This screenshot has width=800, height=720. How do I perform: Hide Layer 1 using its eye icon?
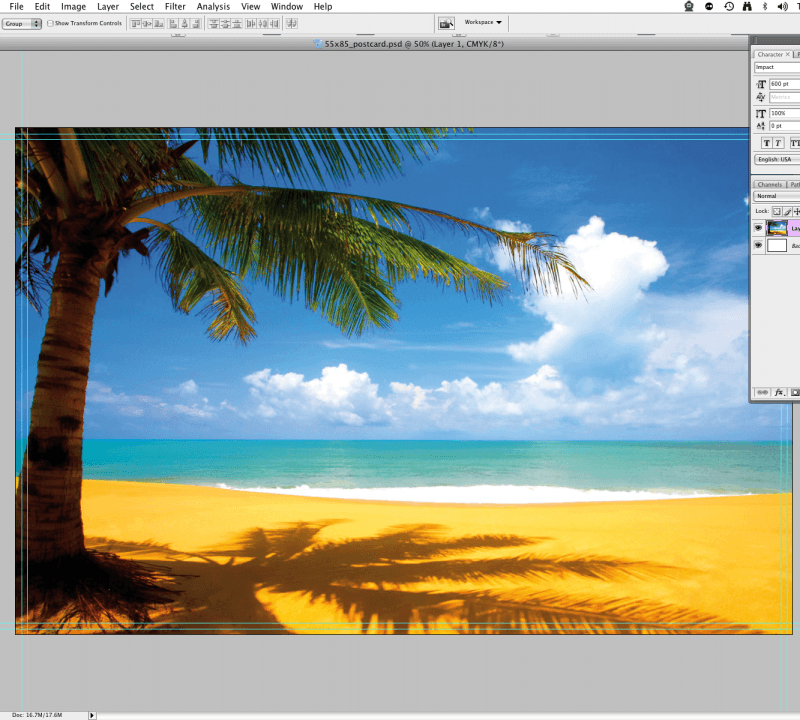(758, 228)
